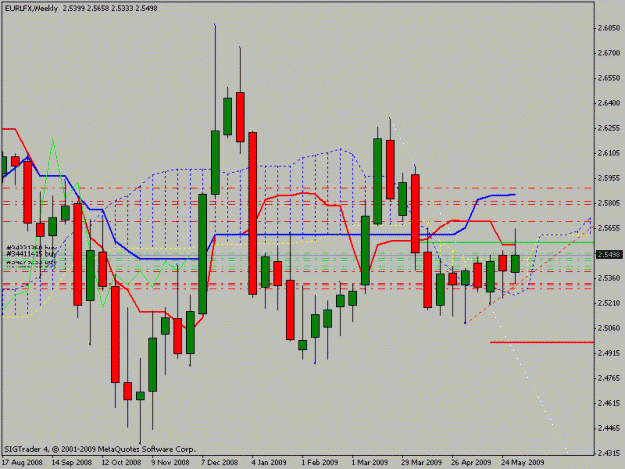Click the 2.6700 price scale label
The image size is (625, 469).
(609, 53)
